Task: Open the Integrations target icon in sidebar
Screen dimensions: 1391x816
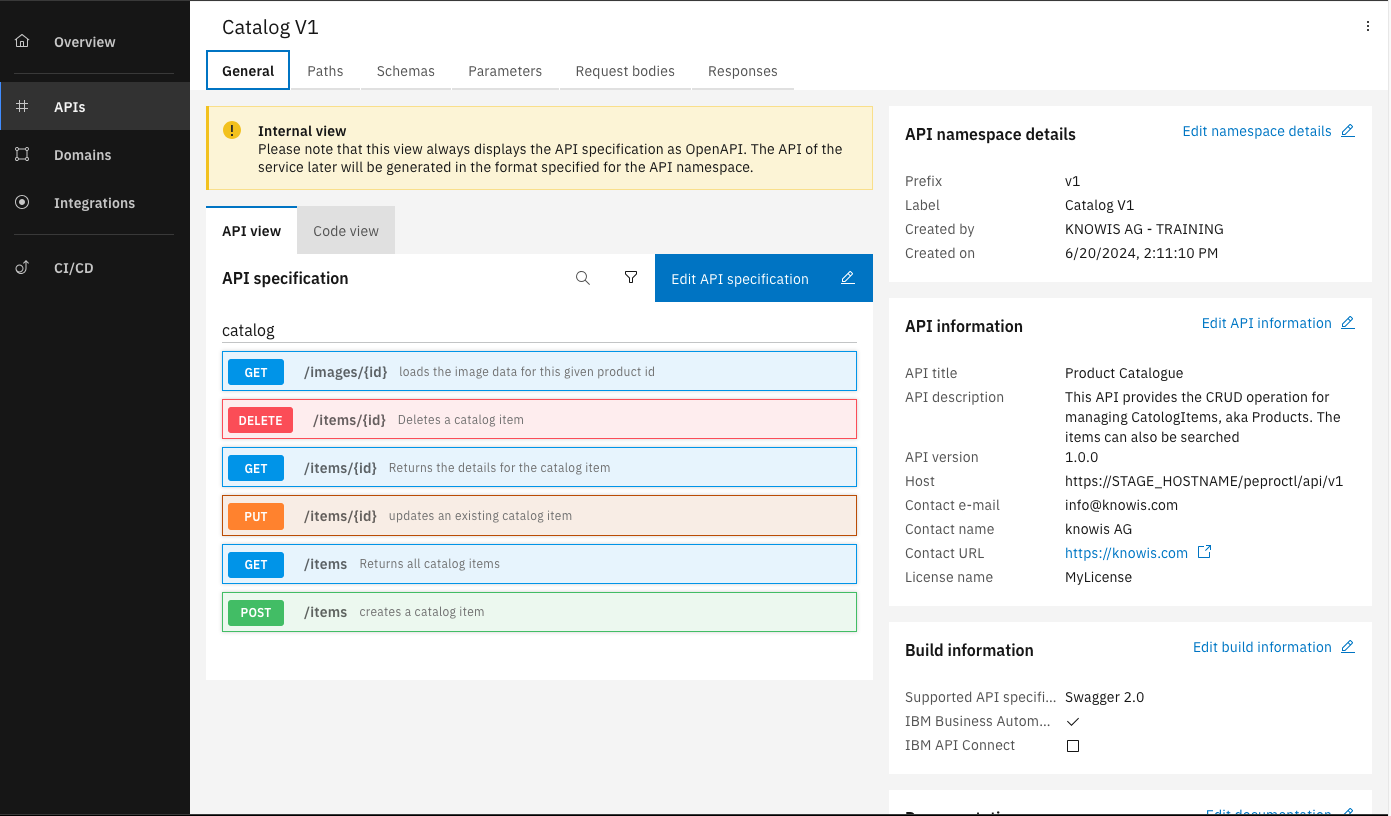Action: (22, 203)
